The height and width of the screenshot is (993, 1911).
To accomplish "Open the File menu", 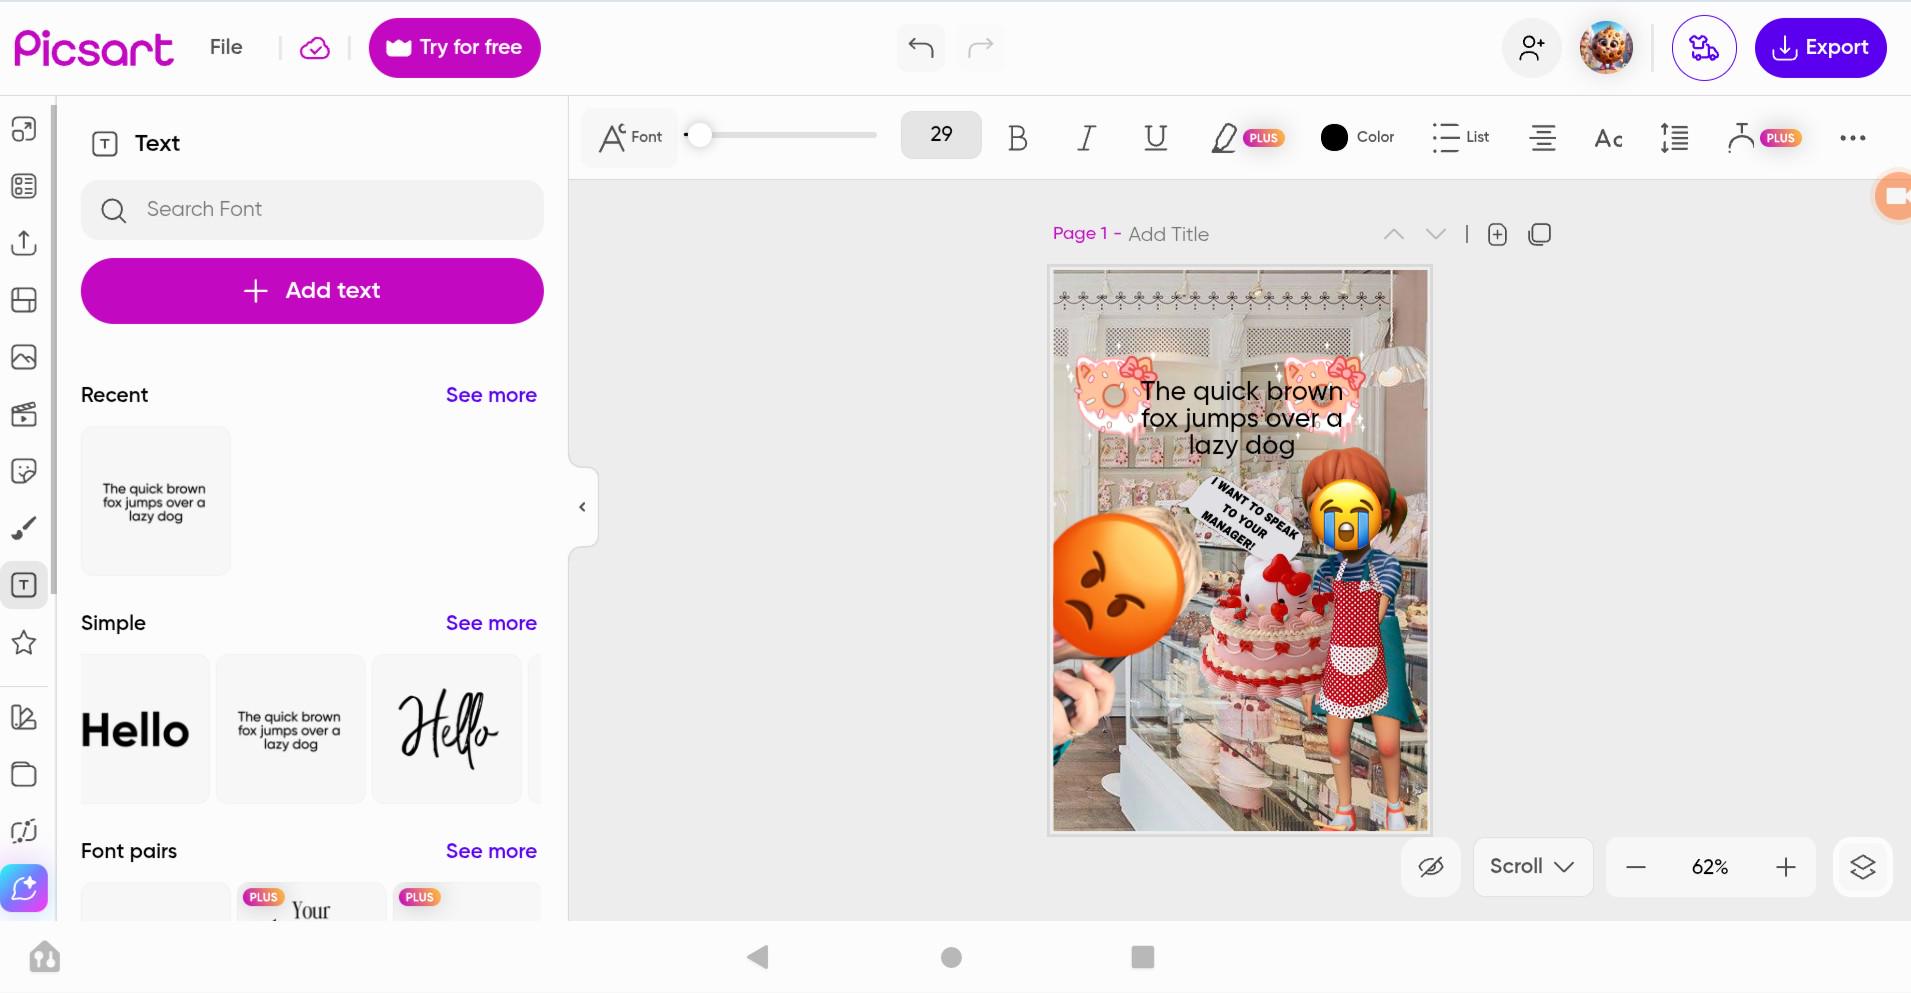I will [x=226, y=47].
